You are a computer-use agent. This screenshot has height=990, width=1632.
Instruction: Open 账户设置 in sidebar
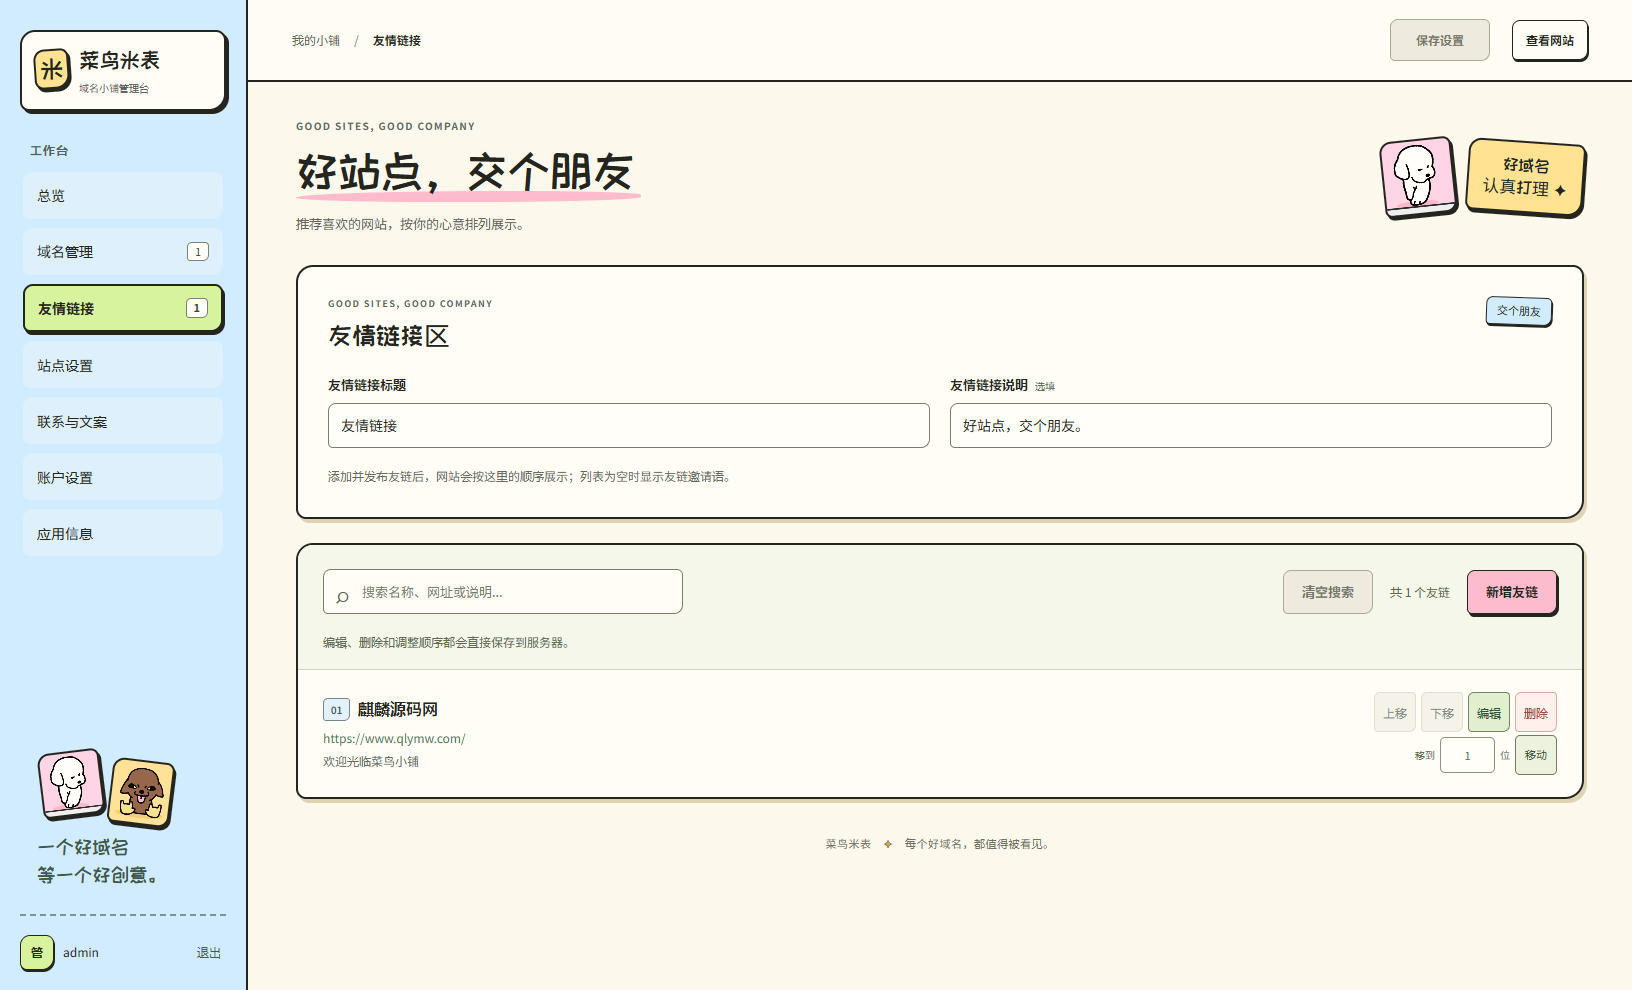click(x=123, y=478)
